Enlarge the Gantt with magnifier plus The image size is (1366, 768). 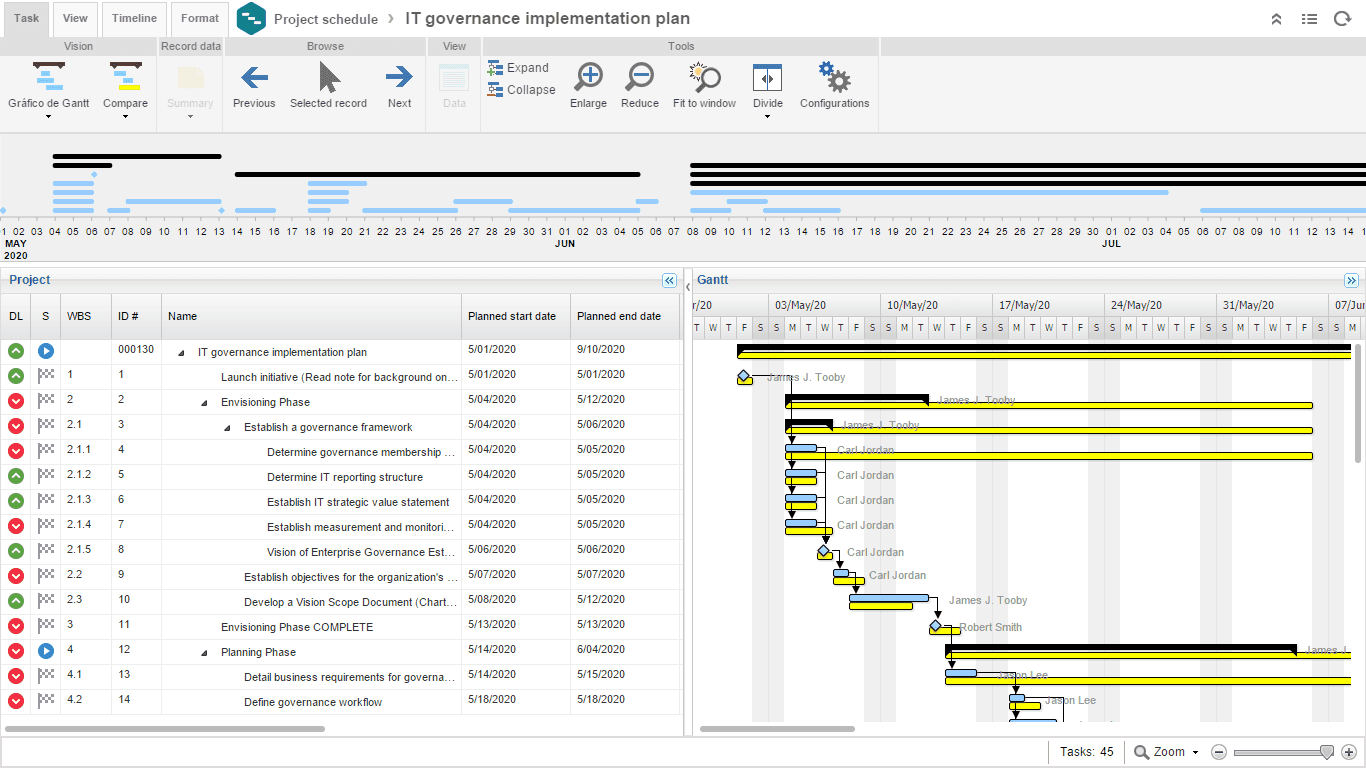(x=589, y=77)
